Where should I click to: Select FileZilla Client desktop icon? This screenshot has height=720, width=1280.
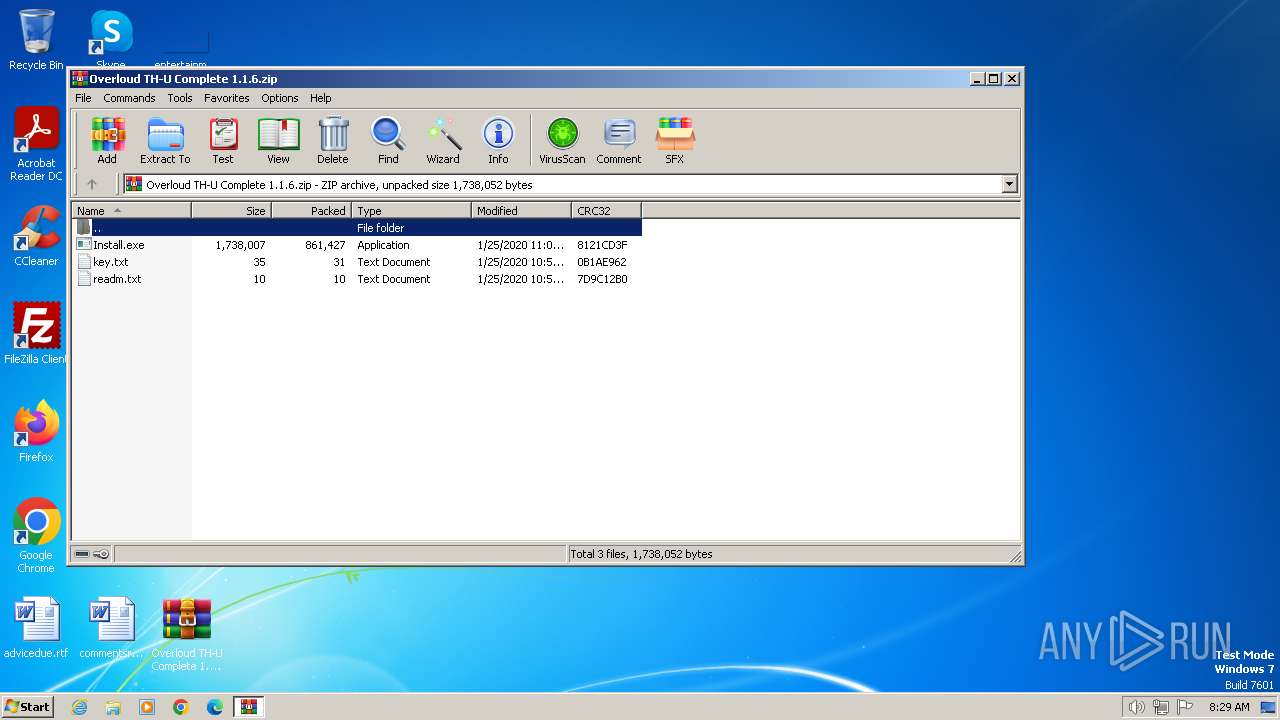click(x=36, y=333)
